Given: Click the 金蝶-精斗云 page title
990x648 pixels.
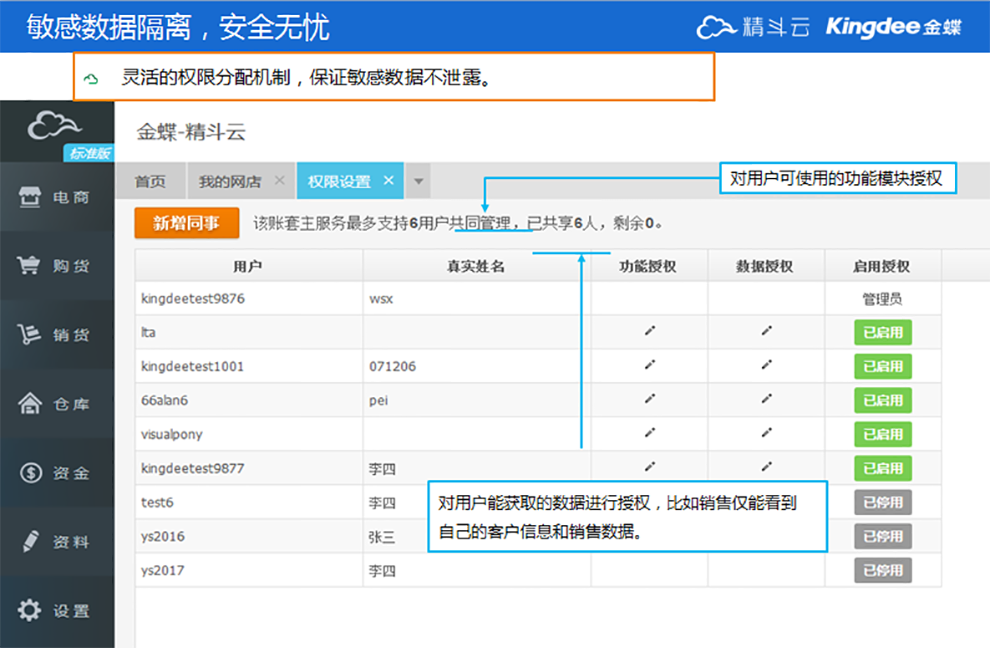Looking at the screenshot, I should coord(191,132).
